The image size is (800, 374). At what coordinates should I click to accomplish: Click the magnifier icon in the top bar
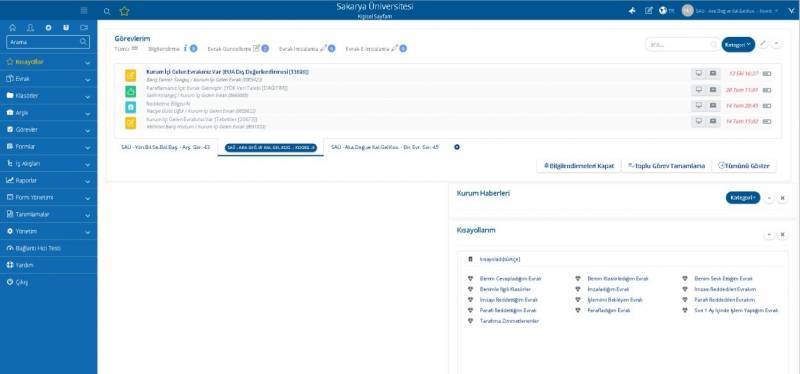pos(107,11)
